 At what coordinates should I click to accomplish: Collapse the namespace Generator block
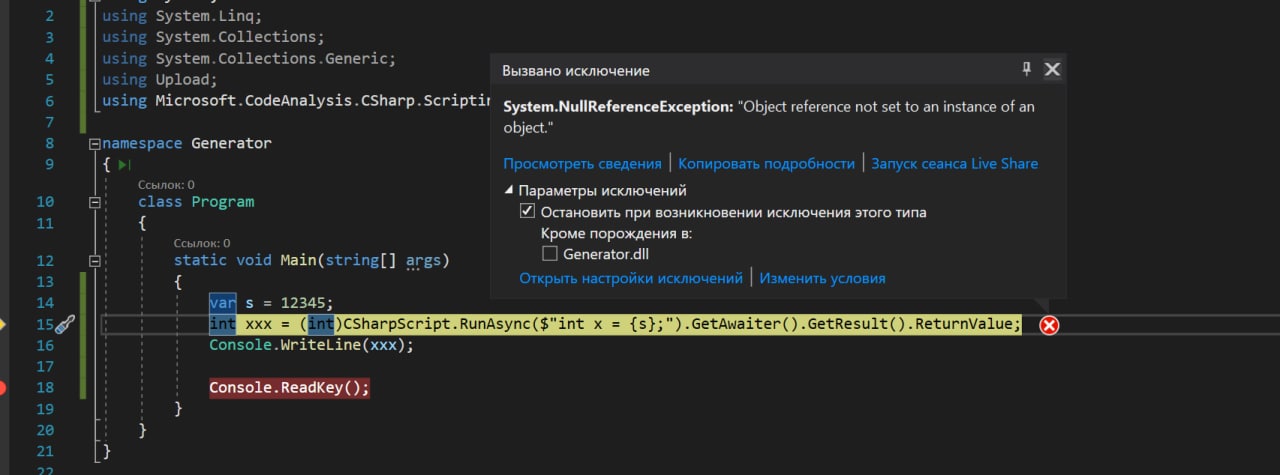pyautogui.click(x=95, y=143)
